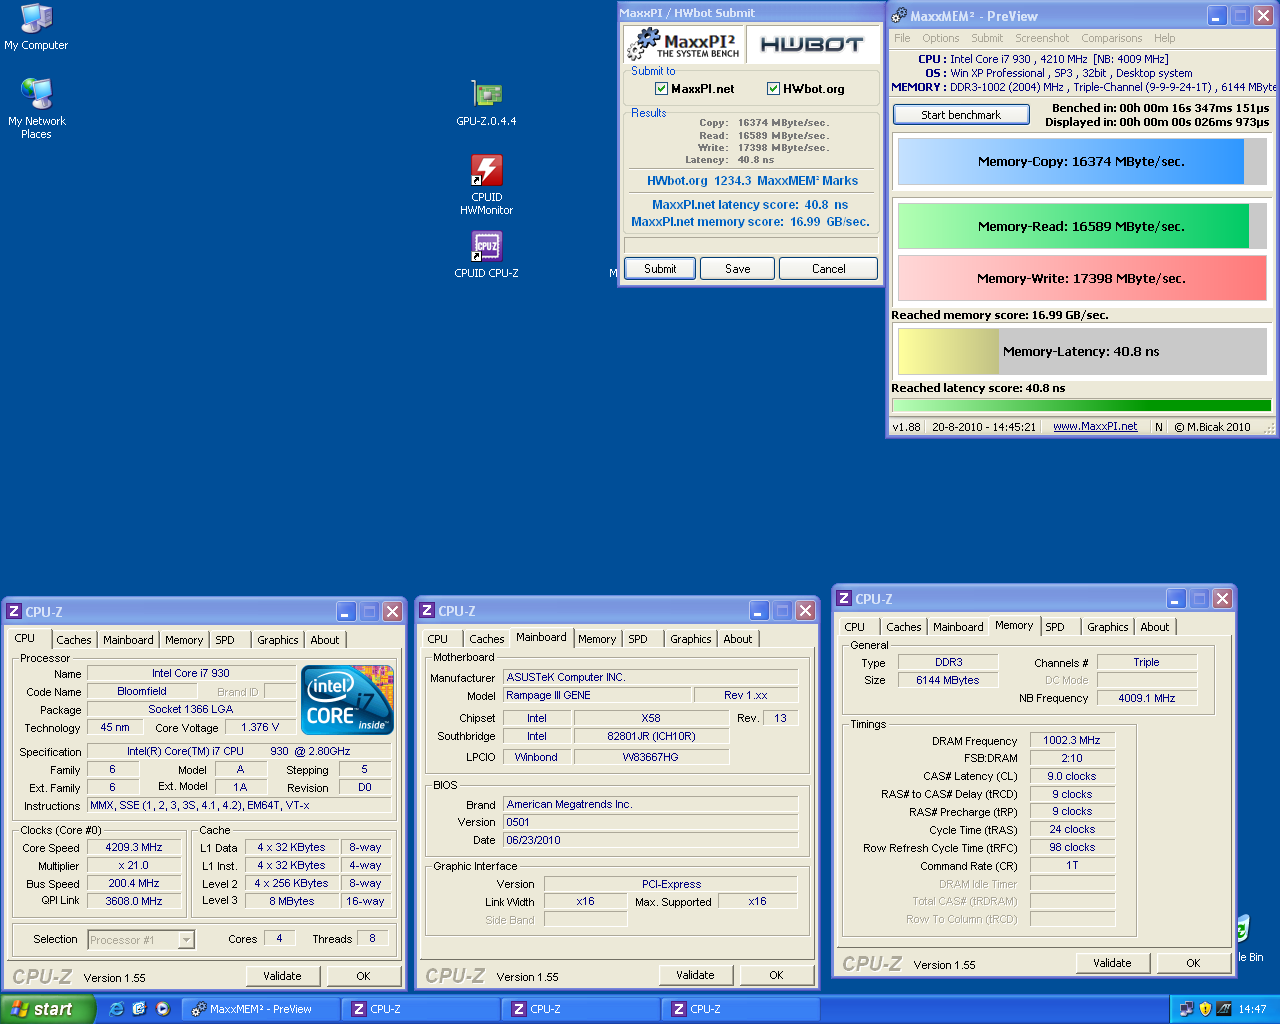Viewport: 1280px width, 1024px height.
Task: Click the HWBOT logo in the submit dialog
Action: pos(812,44)
